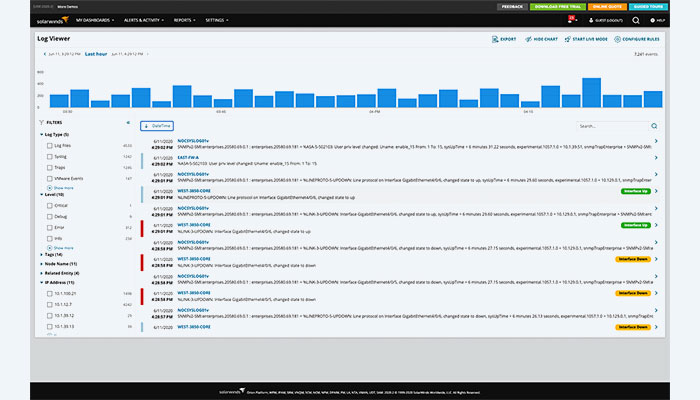Click the More Demos text in top bar

(67, 7)
